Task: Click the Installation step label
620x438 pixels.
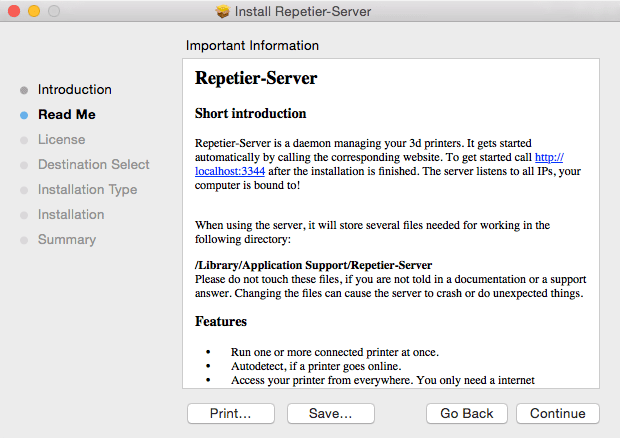Action: point(71,215)
